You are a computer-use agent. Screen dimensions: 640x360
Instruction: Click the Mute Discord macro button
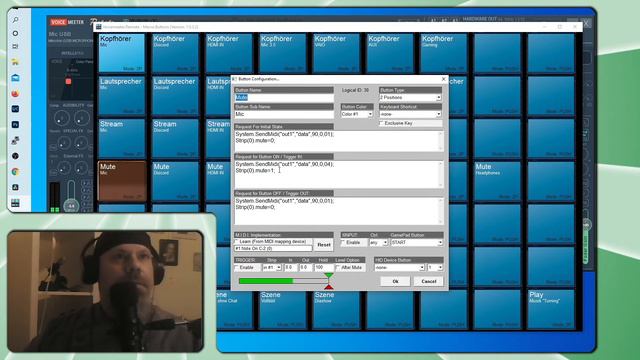[175, 181]
